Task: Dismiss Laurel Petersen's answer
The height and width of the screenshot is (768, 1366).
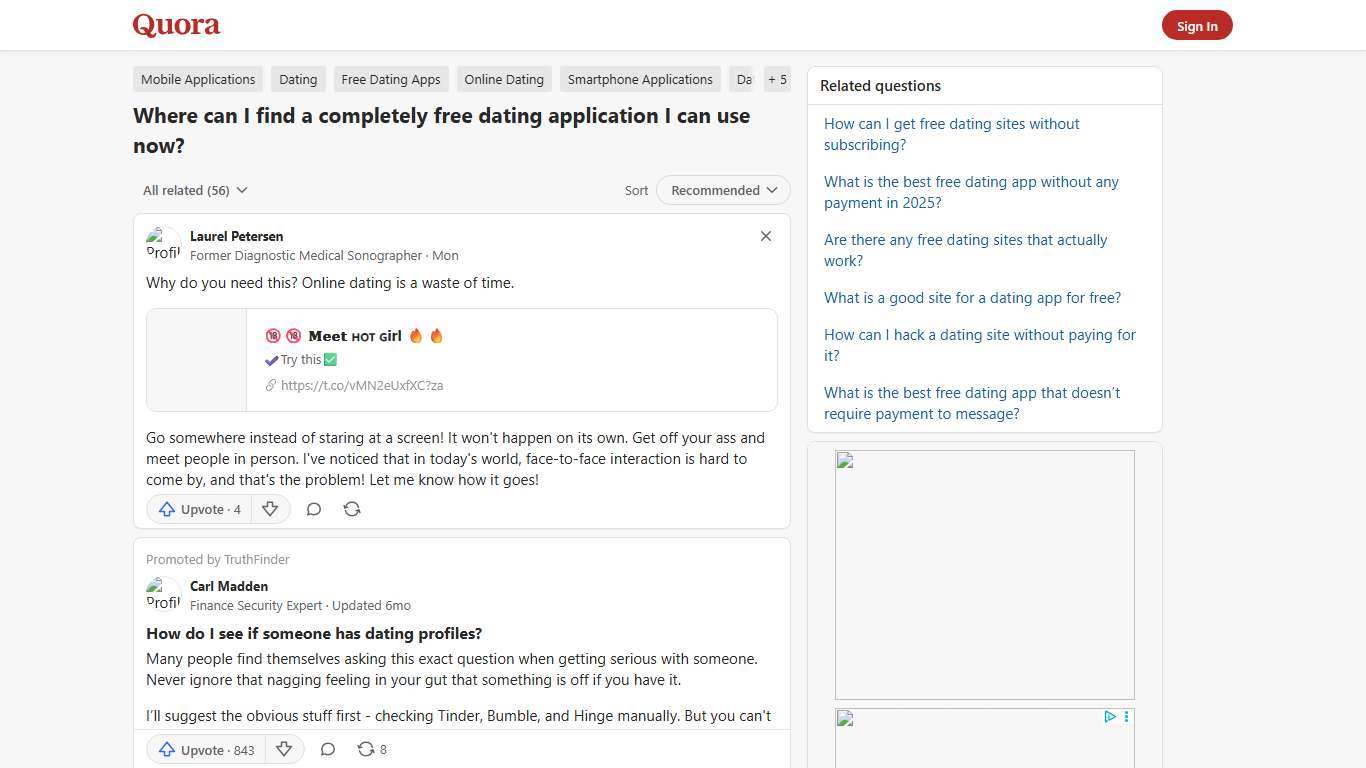Action: (x=765, y=236)
